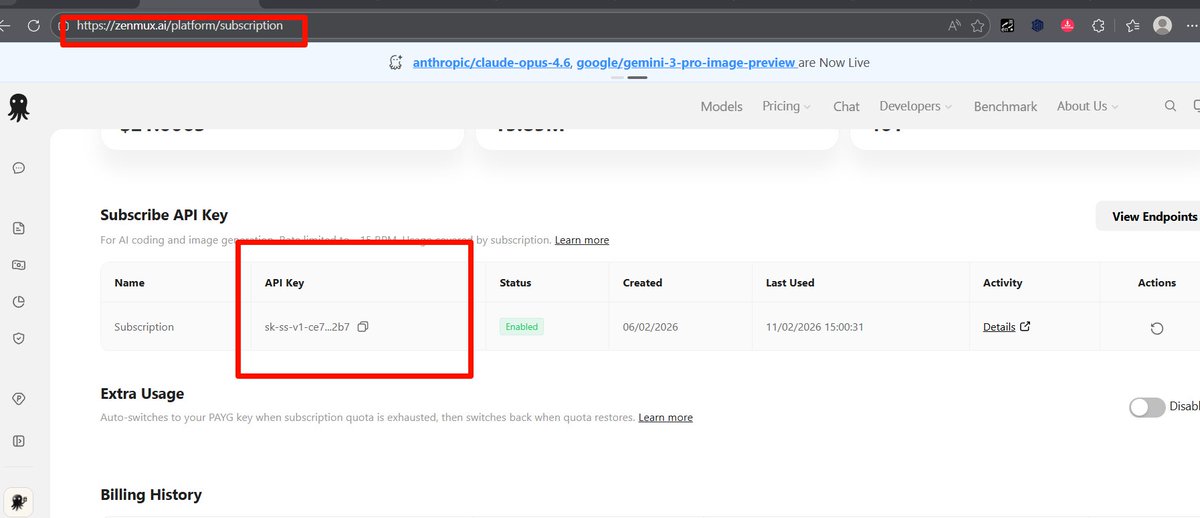Open the browser Favorites list icon

[1132, 26]
